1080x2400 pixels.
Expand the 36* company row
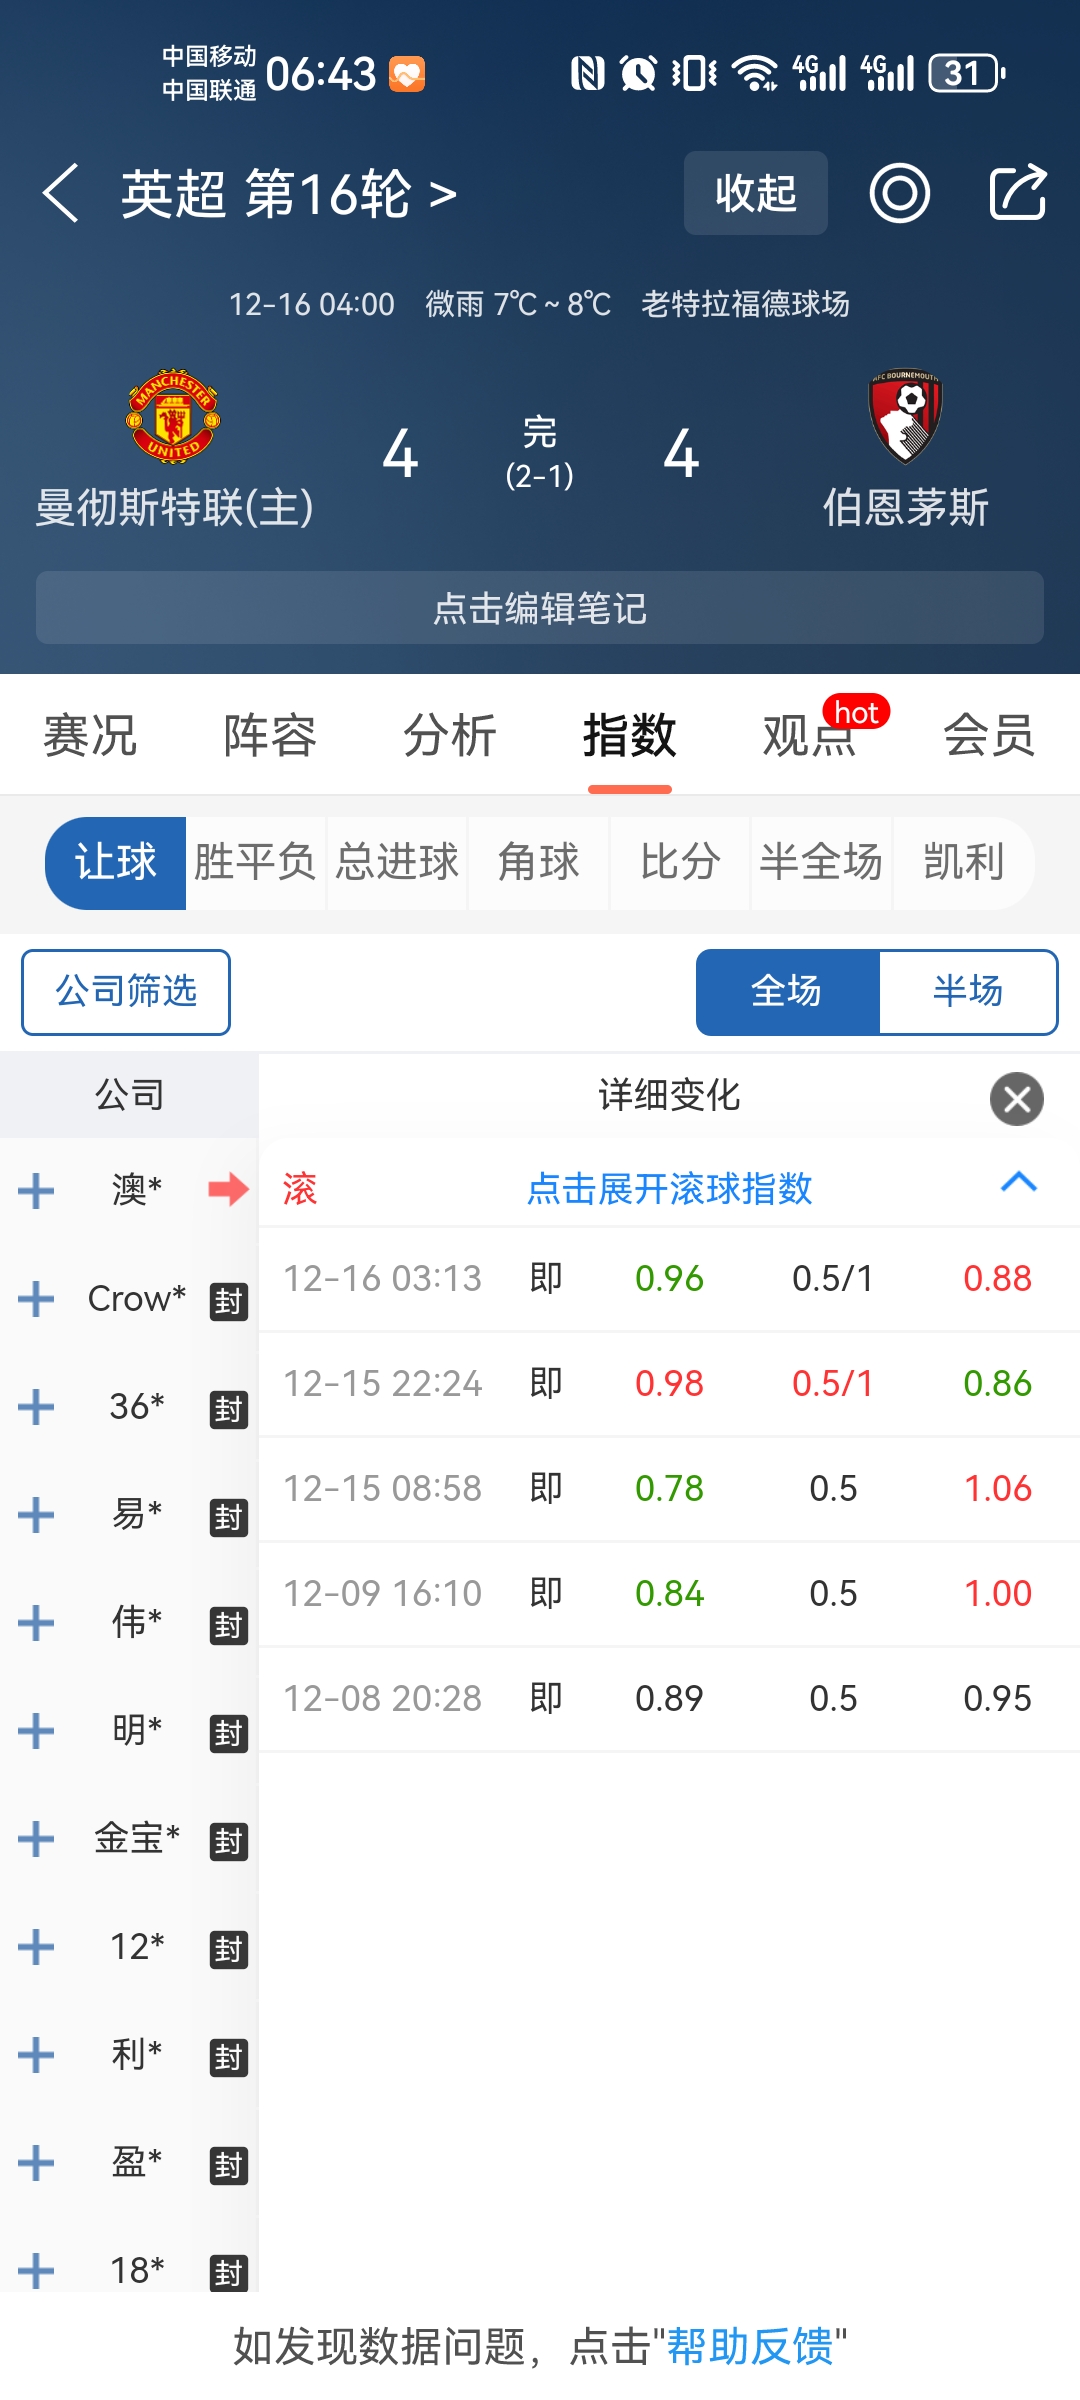click(x=36, y=1407)
